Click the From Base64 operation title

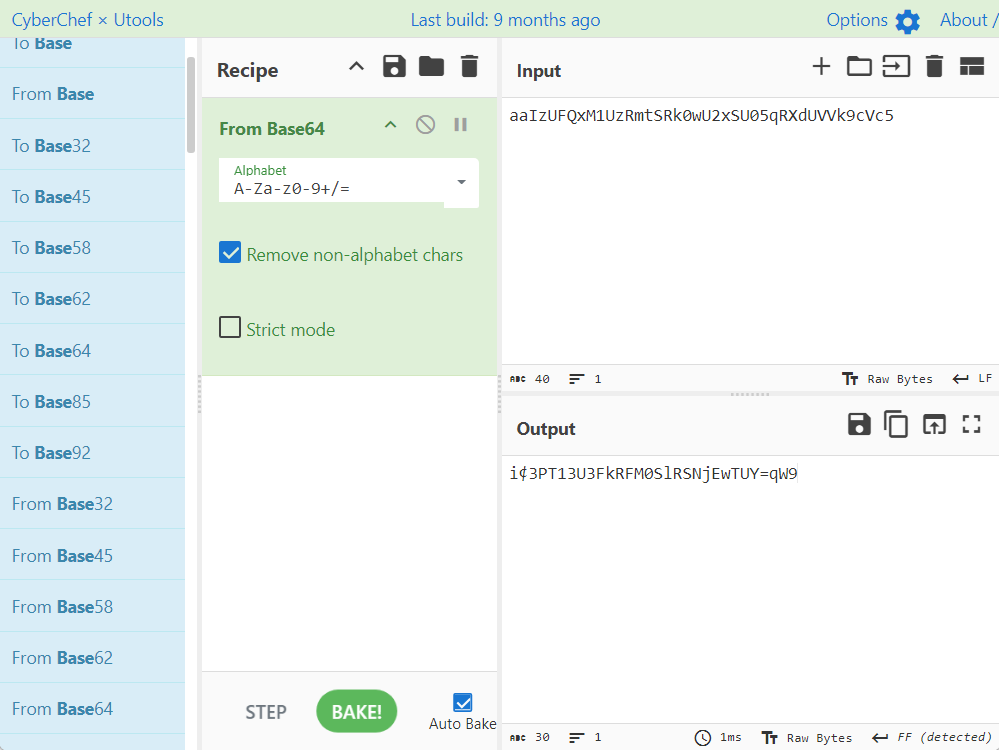pos(272,129)
